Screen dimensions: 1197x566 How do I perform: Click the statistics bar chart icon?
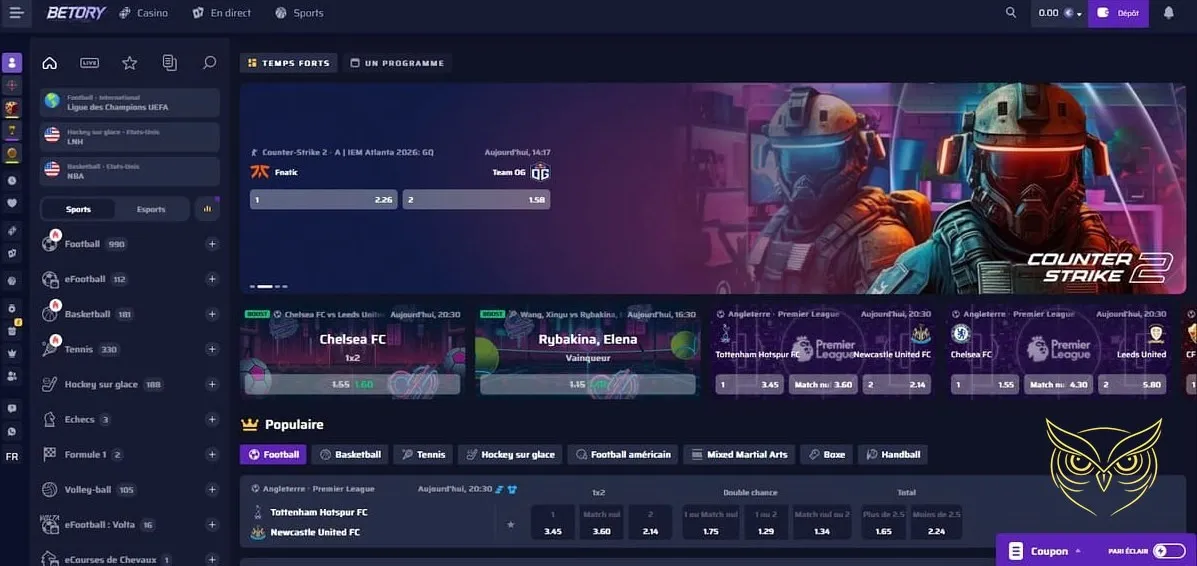(208, 209)
